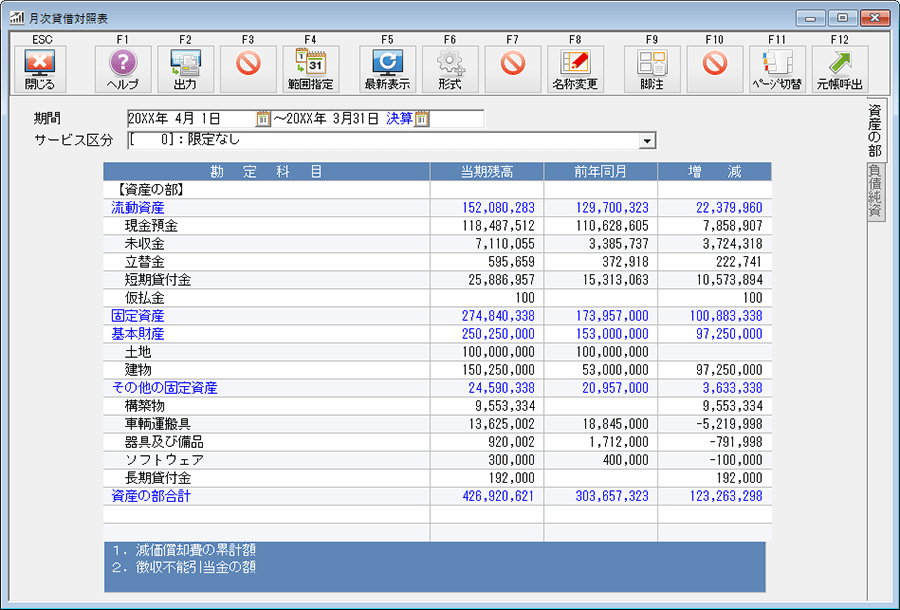The width and height of the screenshot is (900, 610).
Task: Click the disabled F10 prohibited icon
Action: (x=715, y=69)
